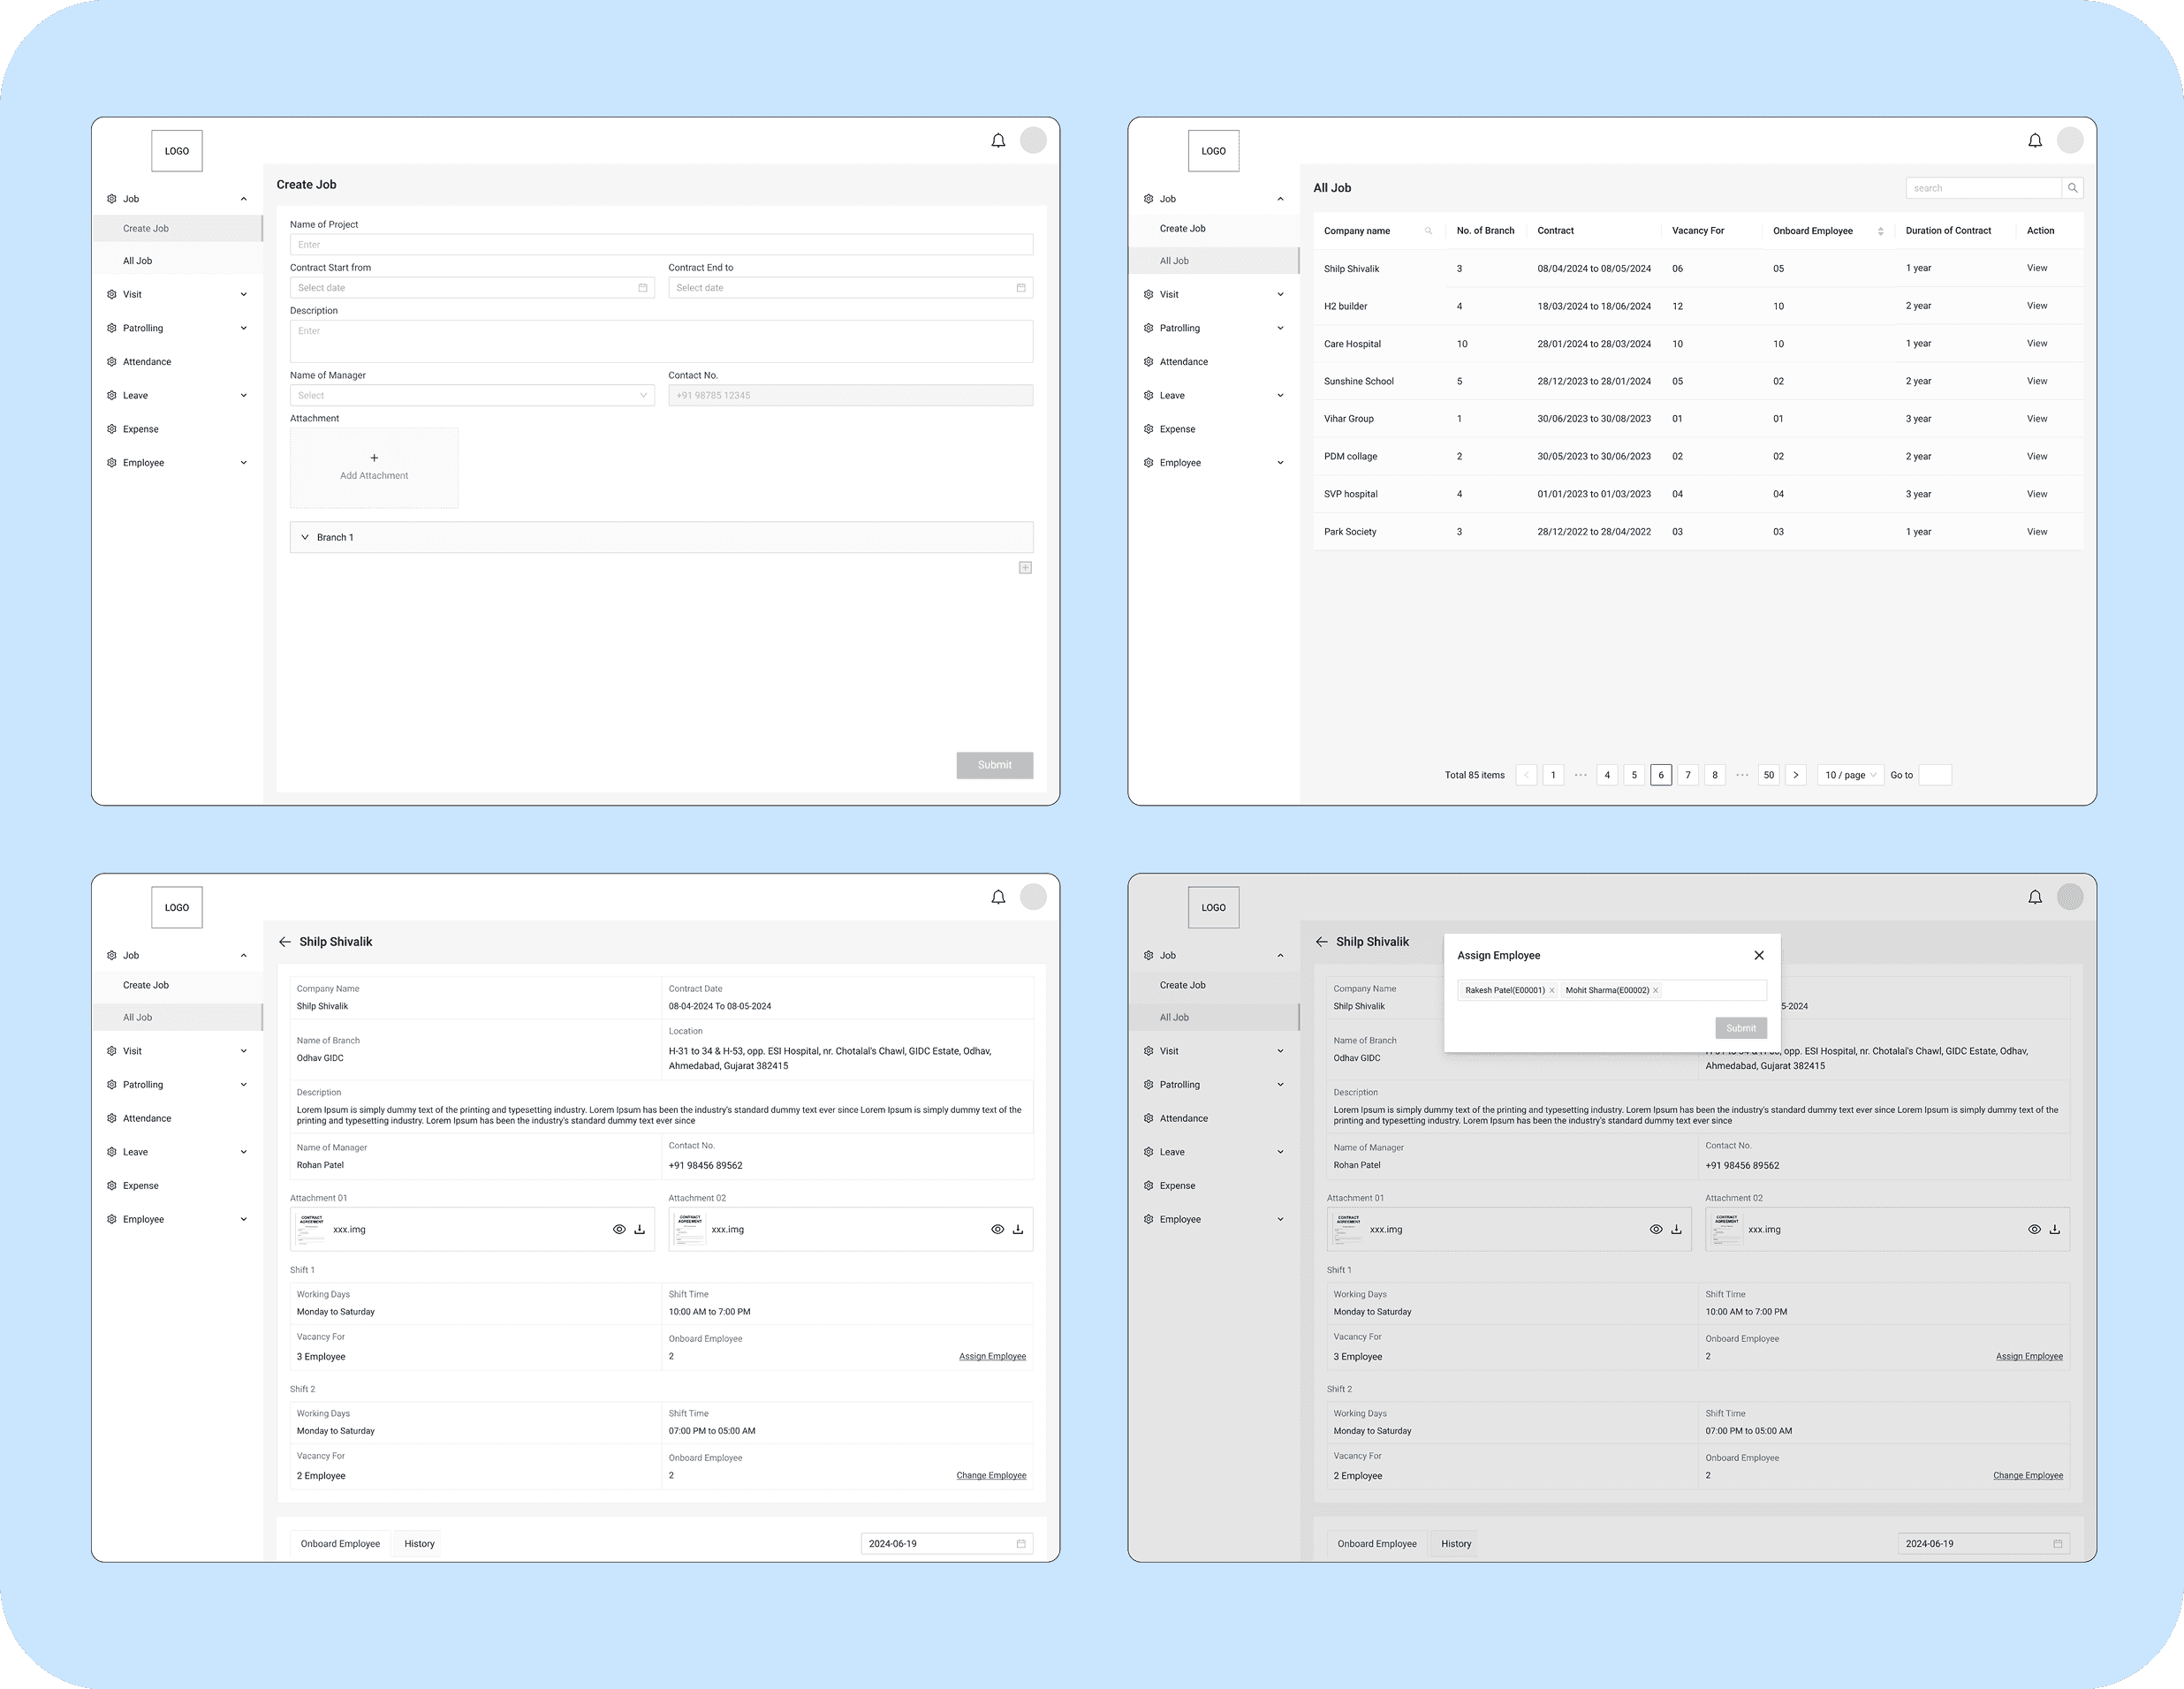This screenshot has width=2184, height=1689.
Task: Remove the Rakesh Patel(E00001) tag
Action: pyautogui.click(x=1552, y=991)
